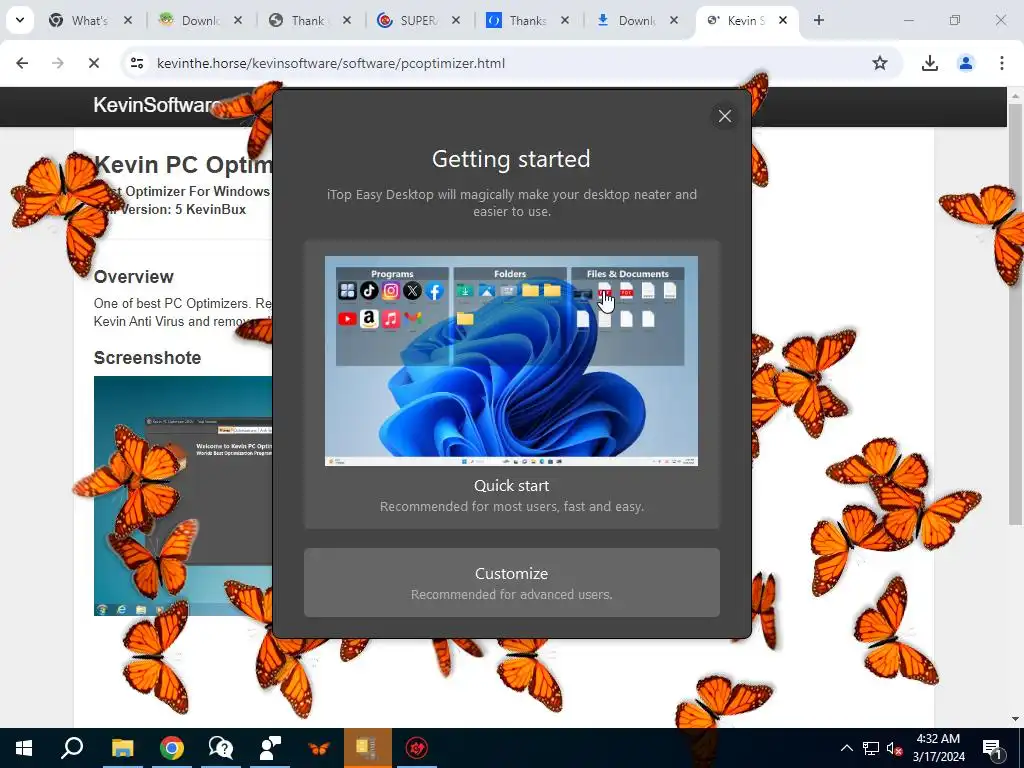The image size is (1024, 768).
Task: Choose the Quick start option
Action: pos(511,385)
